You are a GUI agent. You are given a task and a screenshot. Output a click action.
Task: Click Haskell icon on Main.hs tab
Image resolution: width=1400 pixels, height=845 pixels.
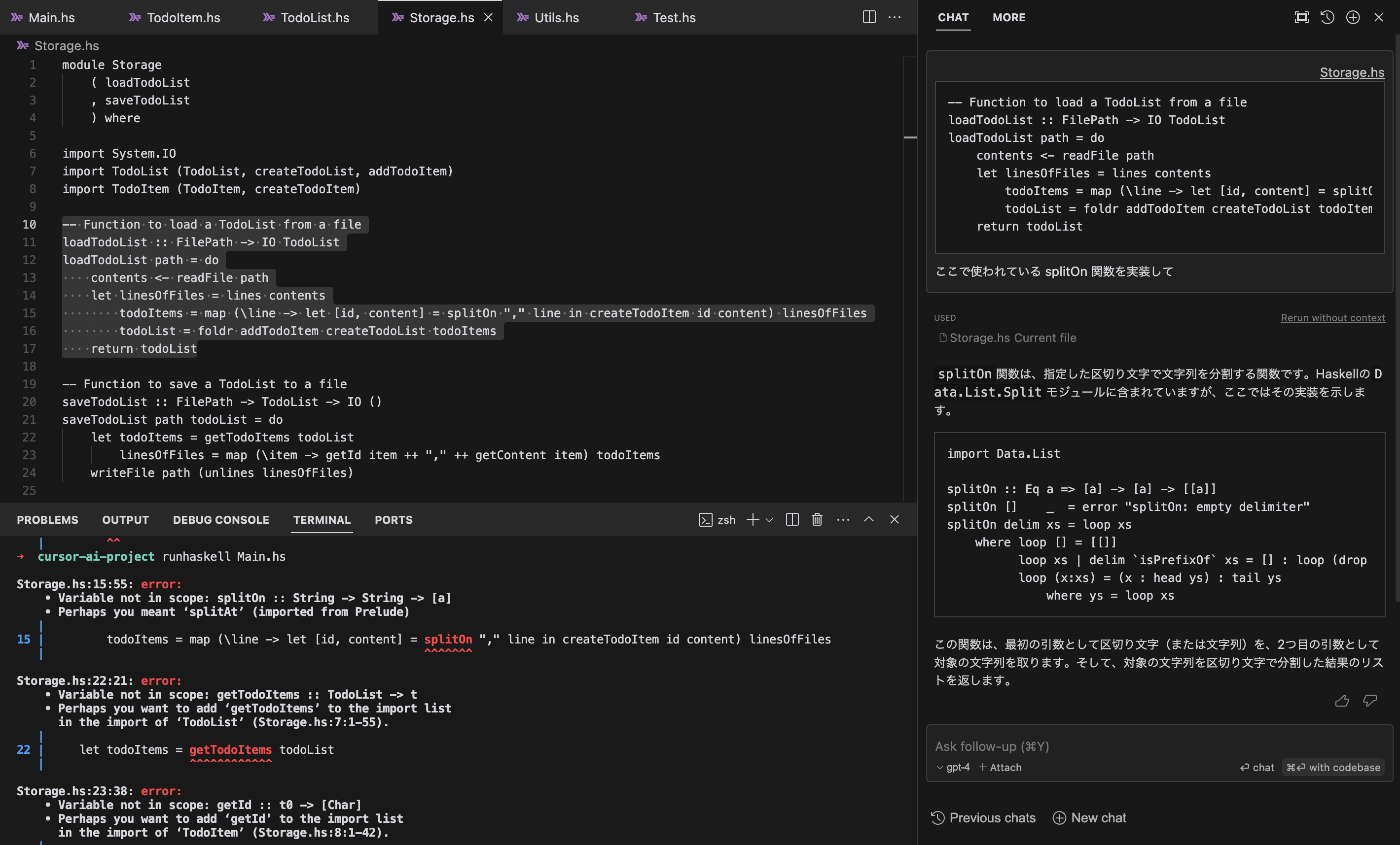click(x=16, y=18)
